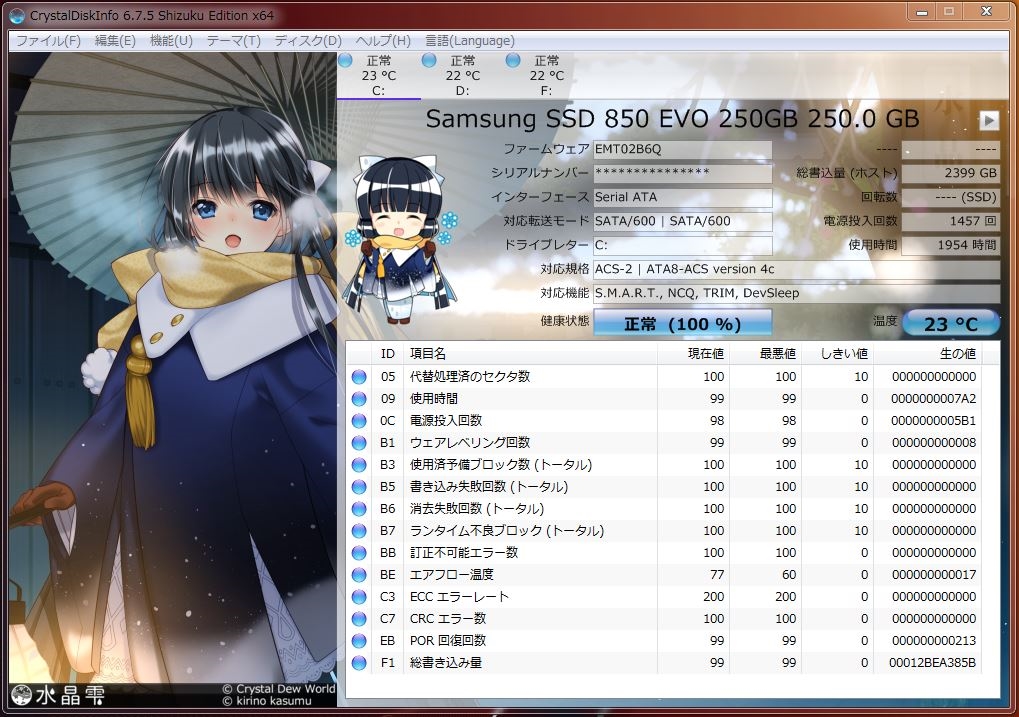Click the ACS-2 standard field

click(x=796, y=269)
